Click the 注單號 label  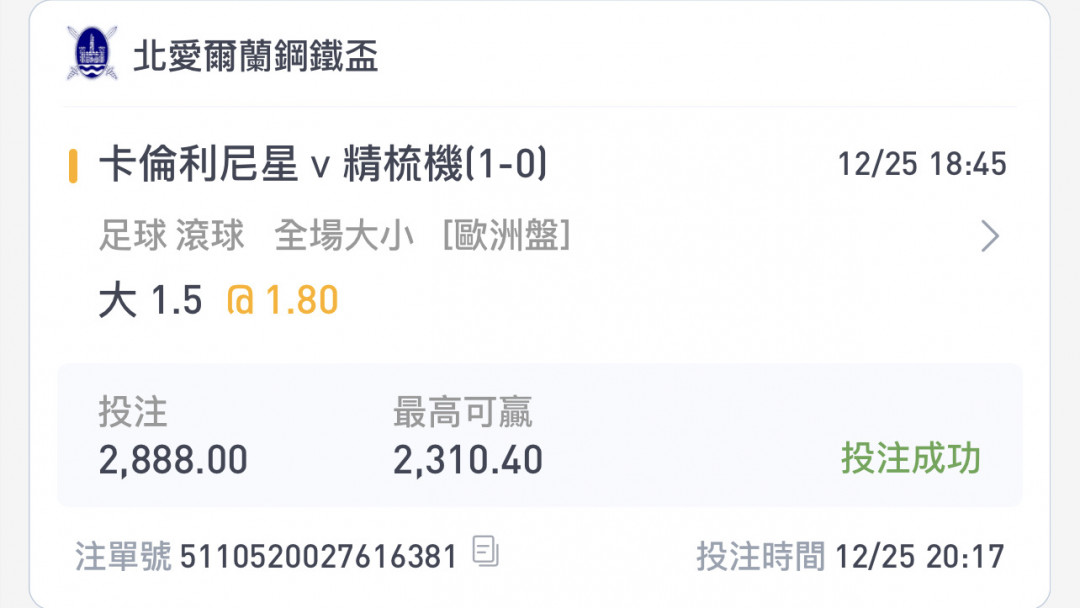pos(123,556)
